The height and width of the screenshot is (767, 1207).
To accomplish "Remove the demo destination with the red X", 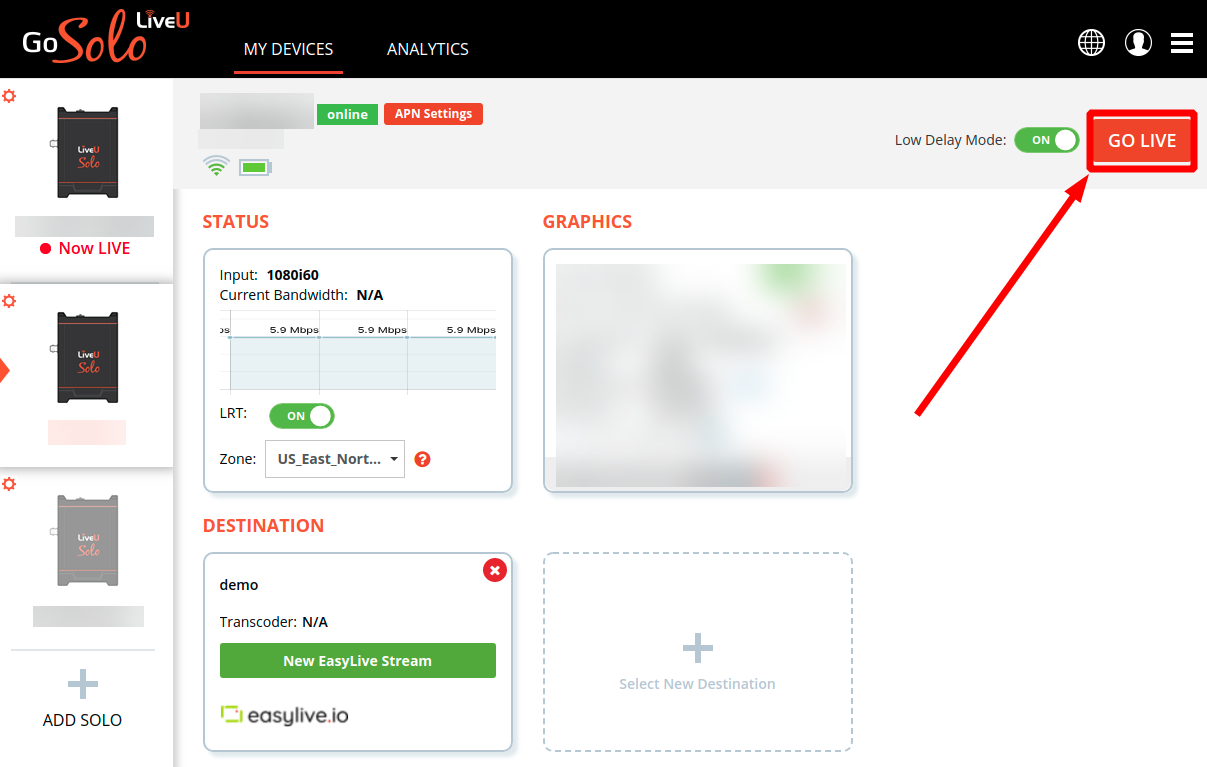I will (494, 570).
